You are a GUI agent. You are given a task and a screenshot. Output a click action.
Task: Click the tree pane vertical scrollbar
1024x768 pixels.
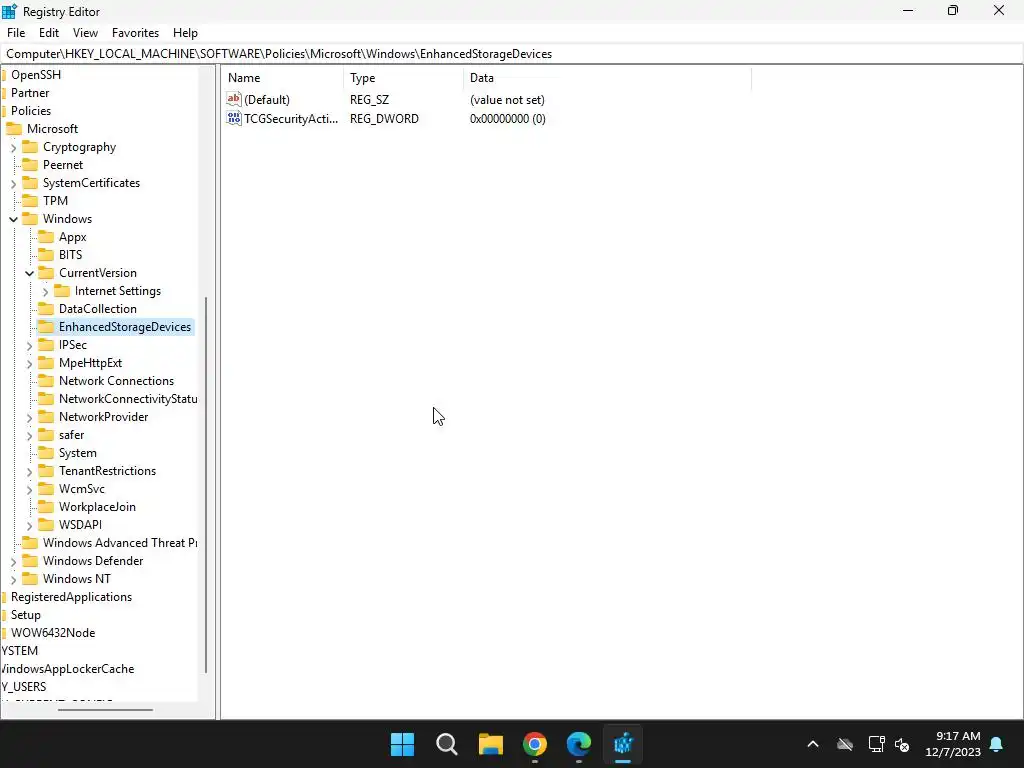pos(206,485)
